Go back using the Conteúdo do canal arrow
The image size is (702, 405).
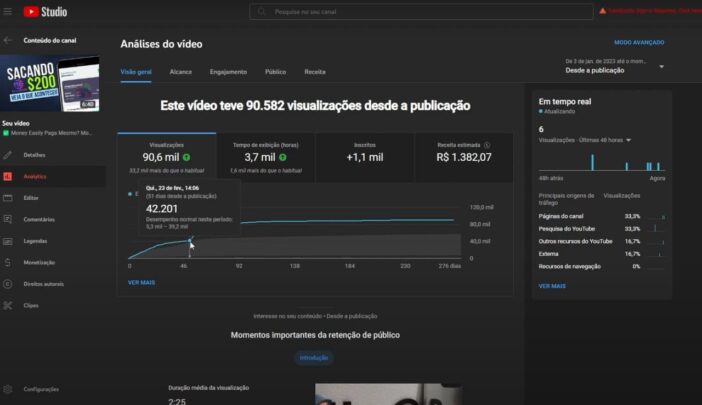8,40
